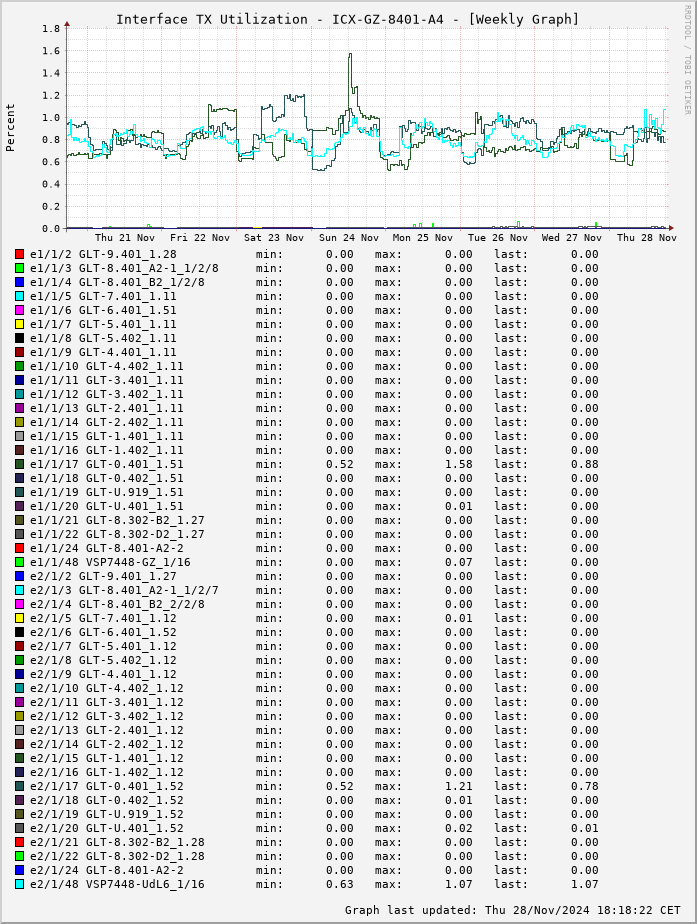
Task: Select the cyan swatch for e2/1/48 VSP7448-UdL6_1/16
Action: (x=20, y=884)
